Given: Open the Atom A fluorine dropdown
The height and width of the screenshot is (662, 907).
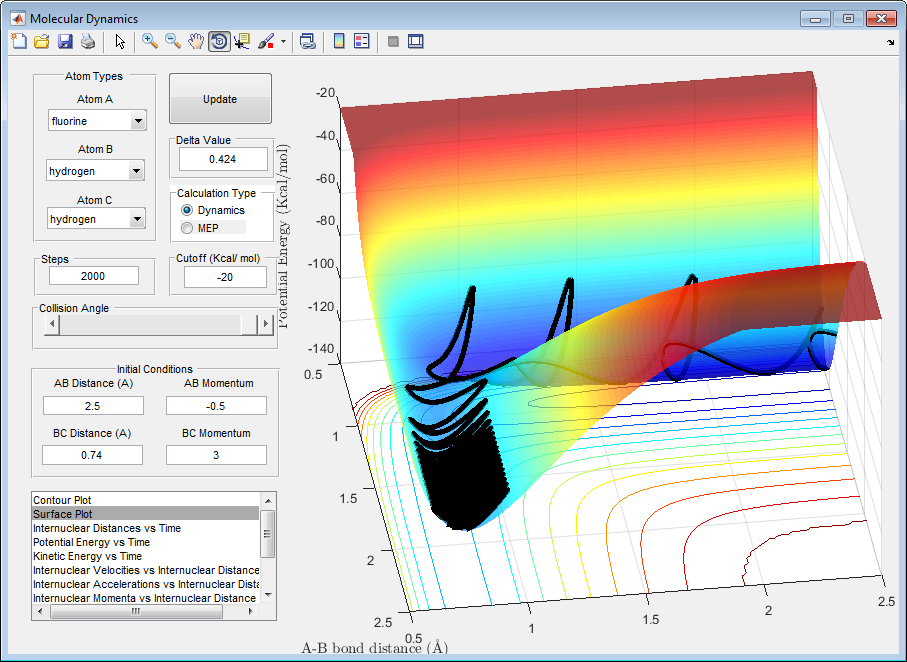Looking at the screenshot, I should coord(138,121).
